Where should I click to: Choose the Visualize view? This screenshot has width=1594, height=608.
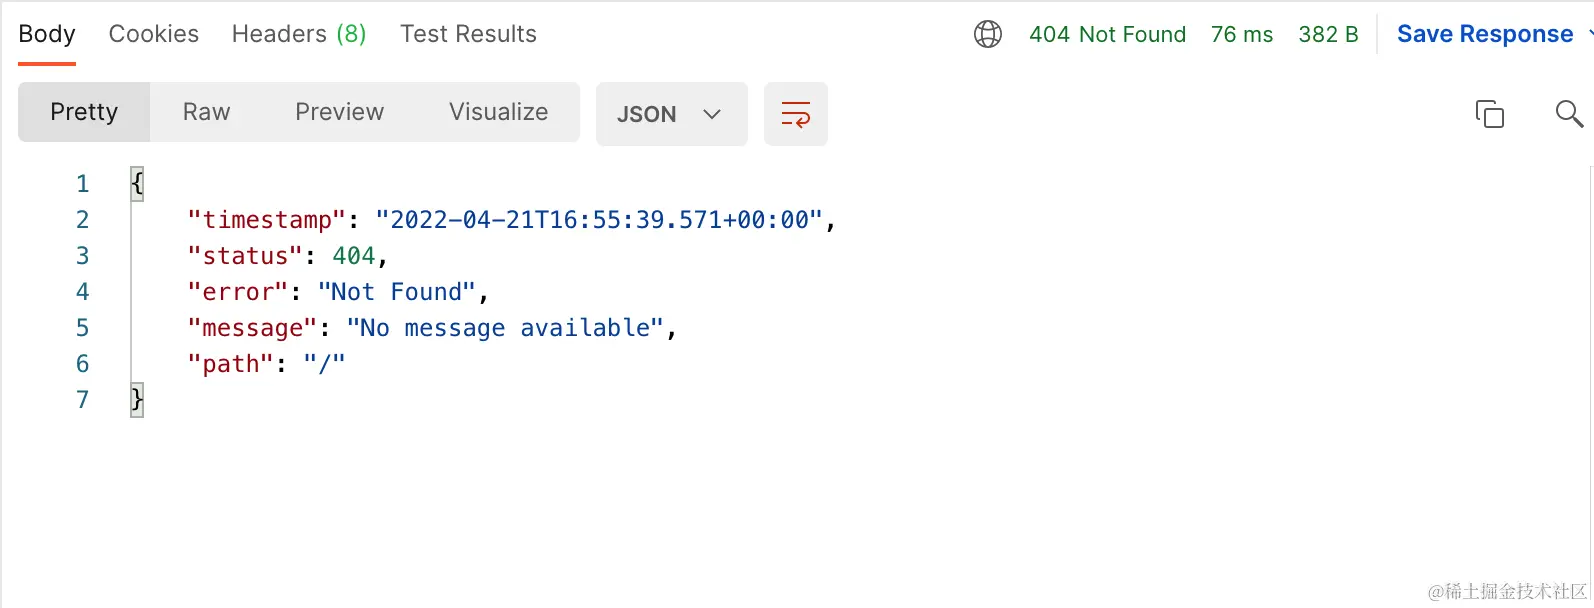click(x=498, y=112)
